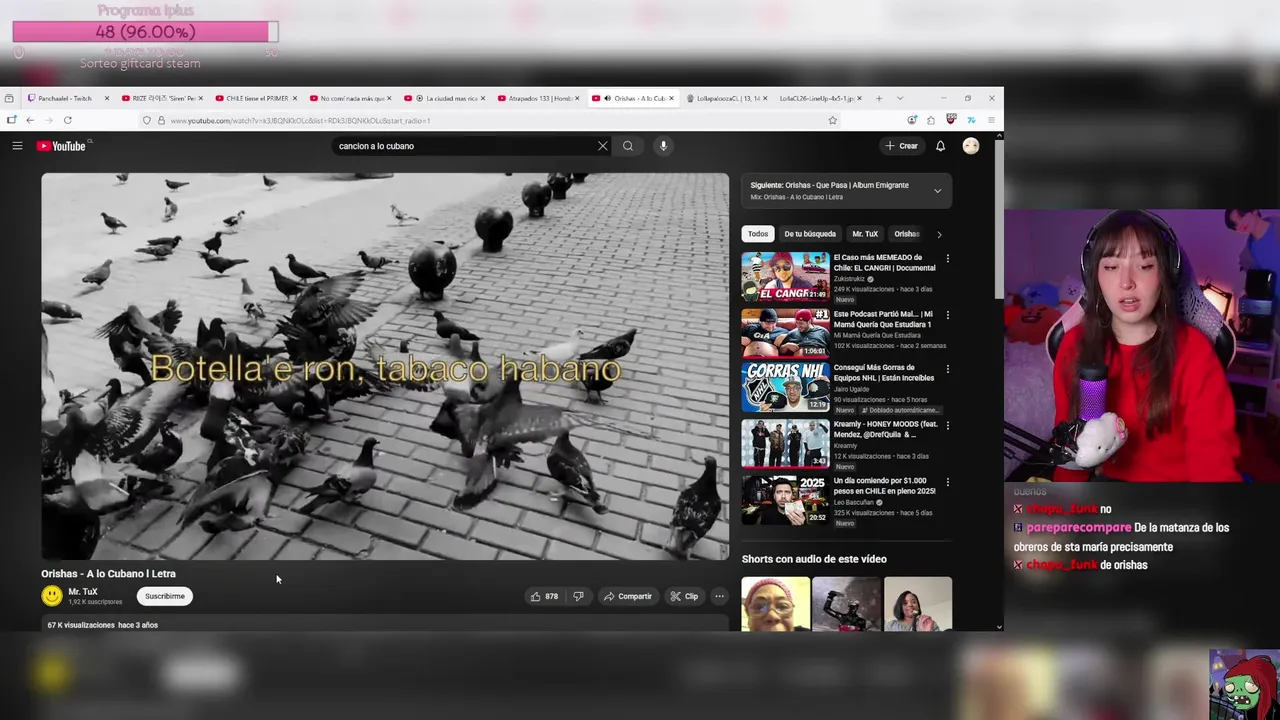Focus the YouTube search box

pos(465,146)
